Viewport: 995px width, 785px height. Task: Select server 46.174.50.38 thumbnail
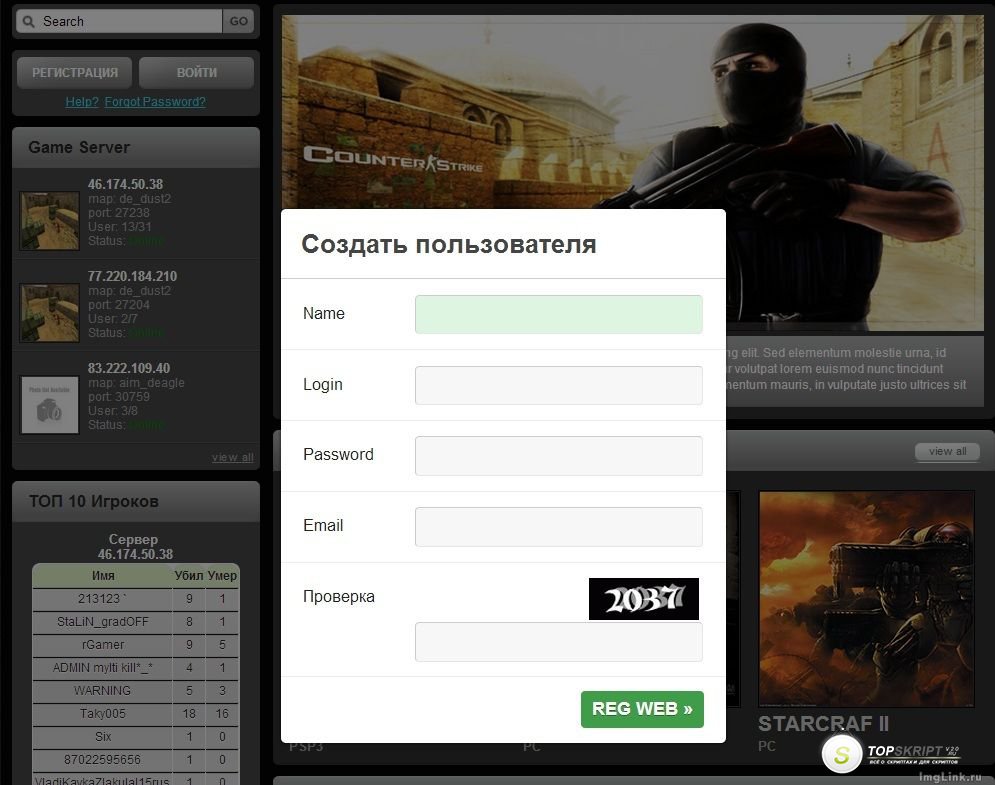(x=49, y=221)
